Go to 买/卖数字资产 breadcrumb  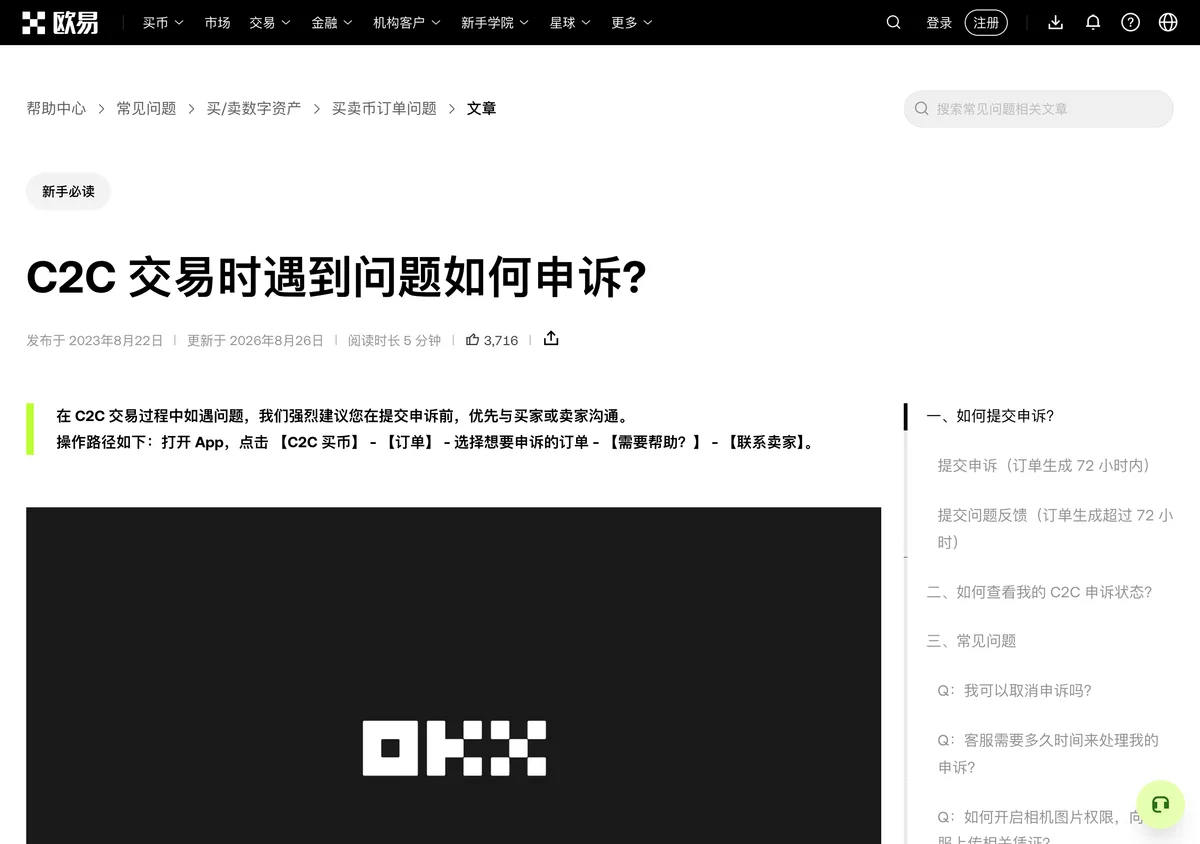[x=254, y=108]
